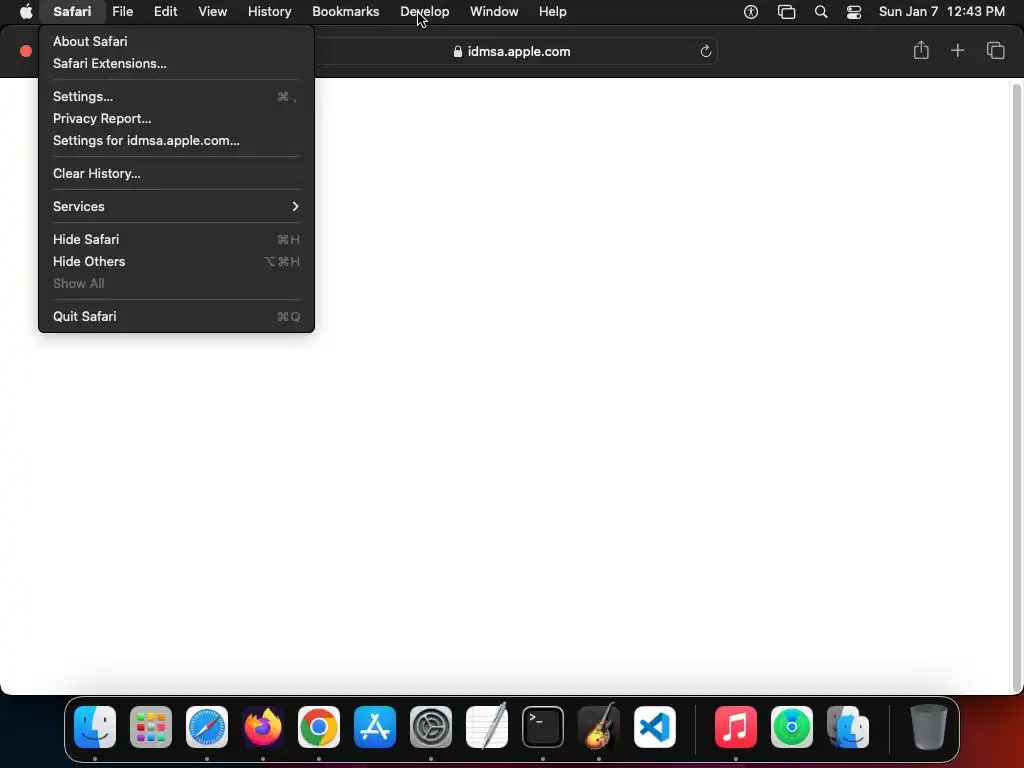Open the View menu
Viewport: 1024px width, 768px height.
tap(213, 12)
